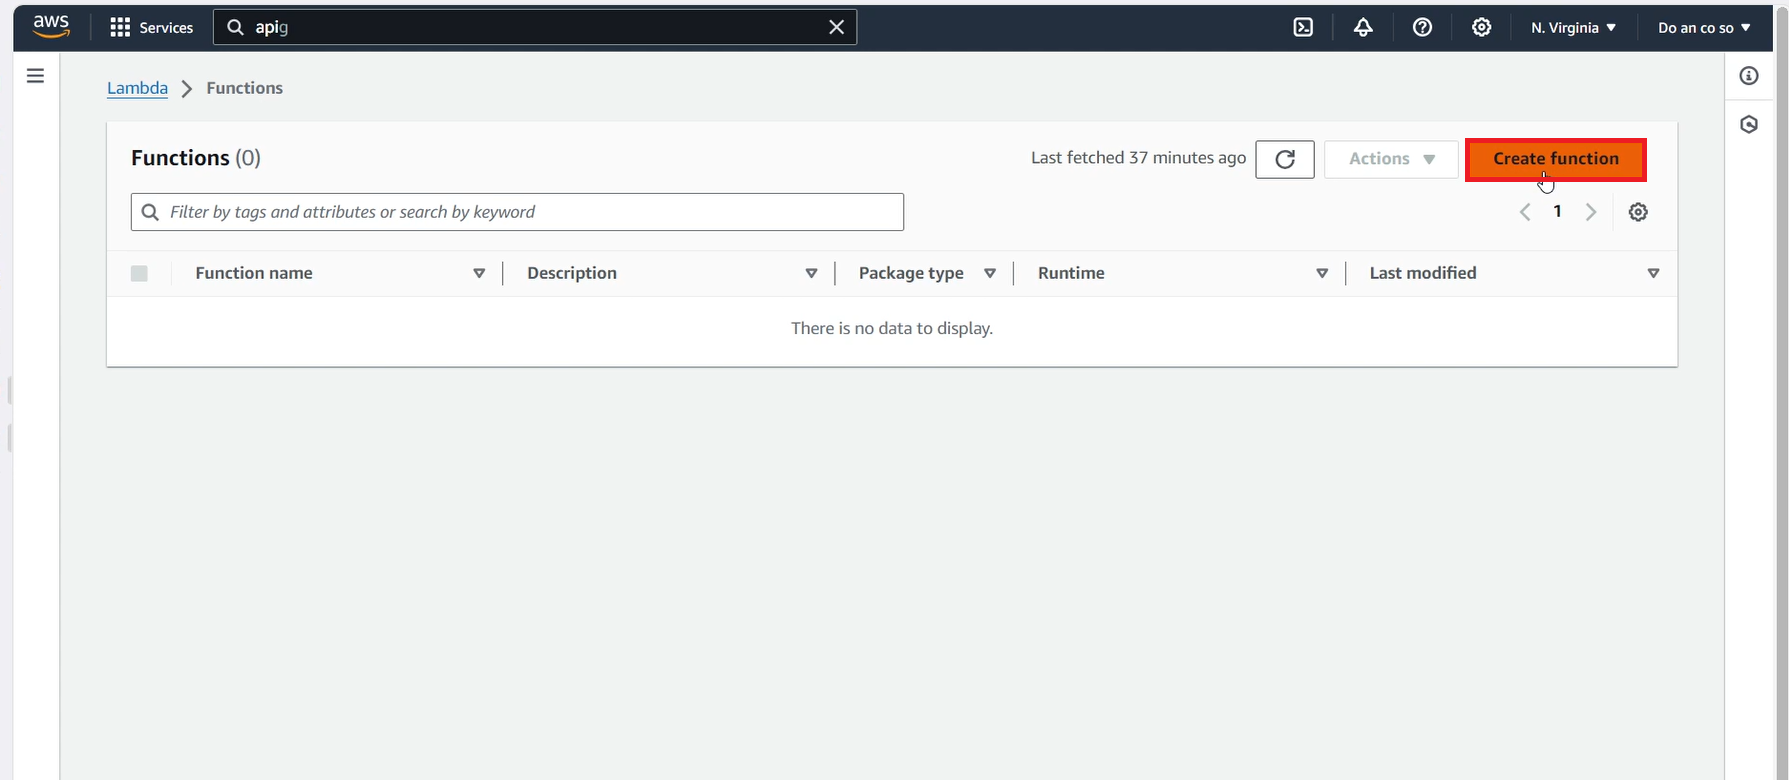Toggle the select-all functions checkbox
Image resolution: width=1789 pixels, height=780 pixels.
click(139, 273)
